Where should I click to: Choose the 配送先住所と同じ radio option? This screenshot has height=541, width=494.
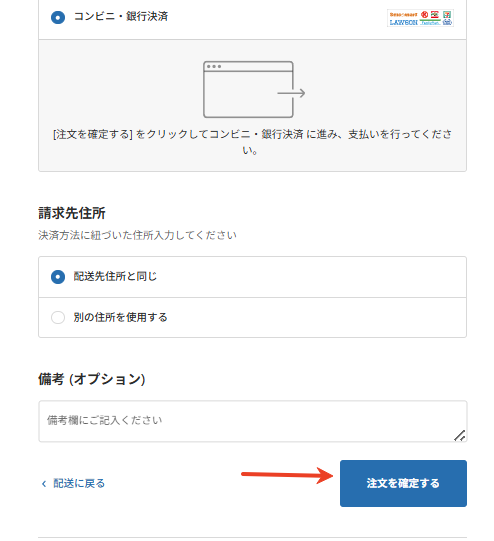click(x=58, y=277)
